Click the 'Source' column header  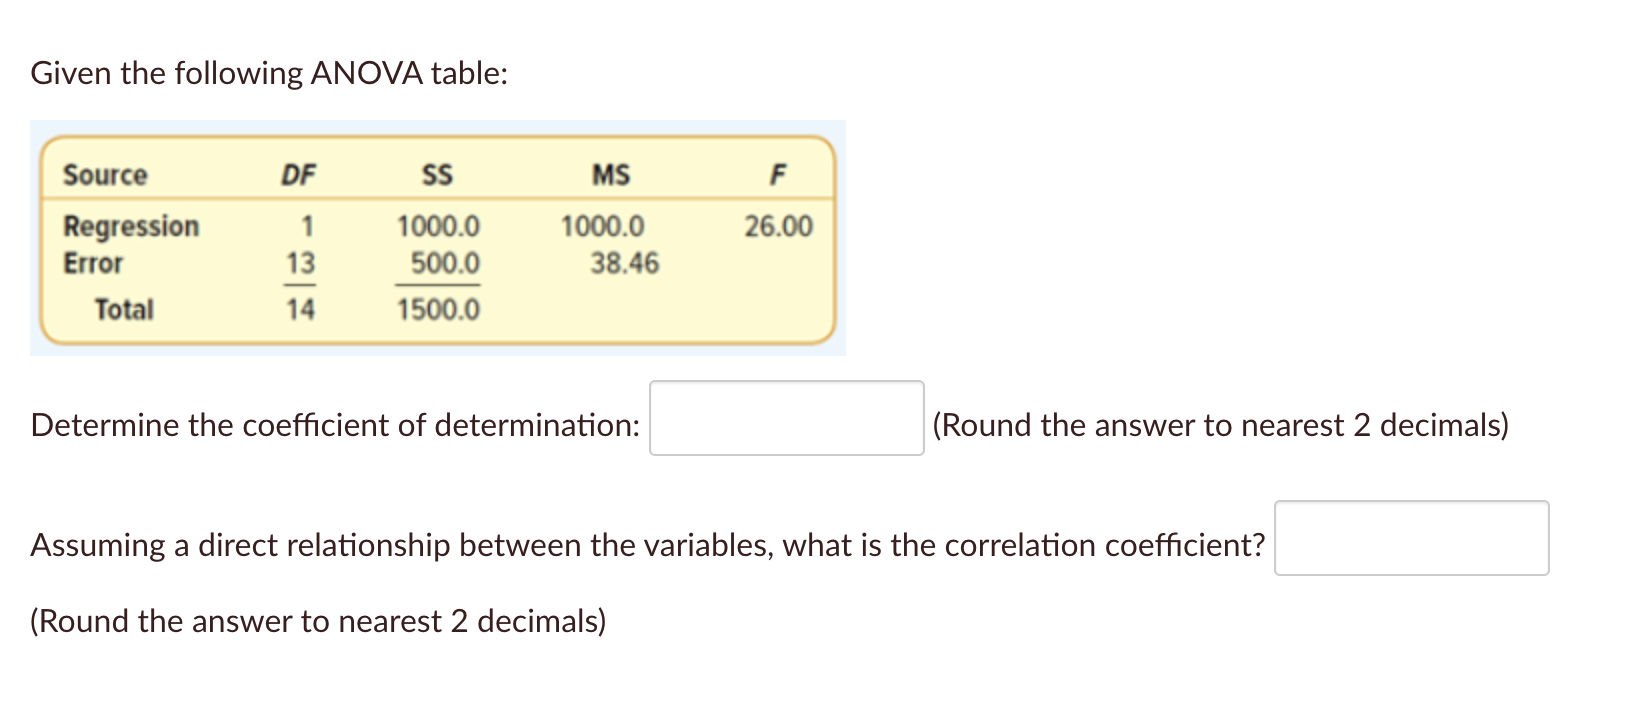pyautogui.click(x=104, y=176)
